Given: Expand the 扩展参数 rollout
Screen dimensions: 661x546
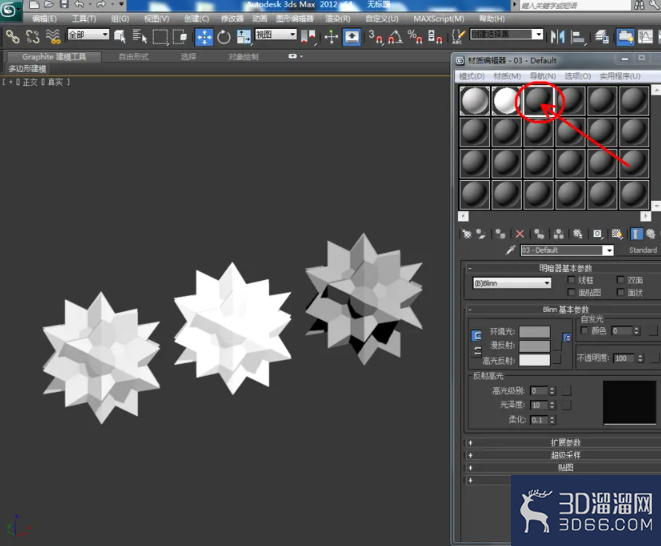Looking at the screenshot, I should (563, 443).
